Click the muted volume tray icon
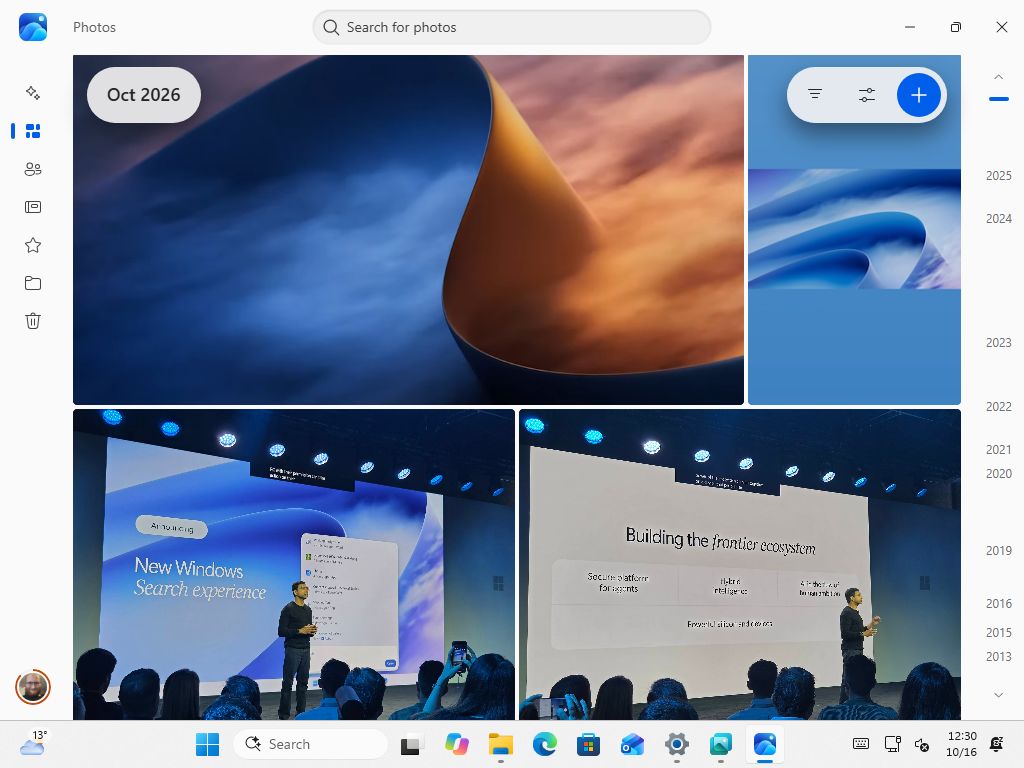This screenshot has height=768, width=1024. pos(921,744)
